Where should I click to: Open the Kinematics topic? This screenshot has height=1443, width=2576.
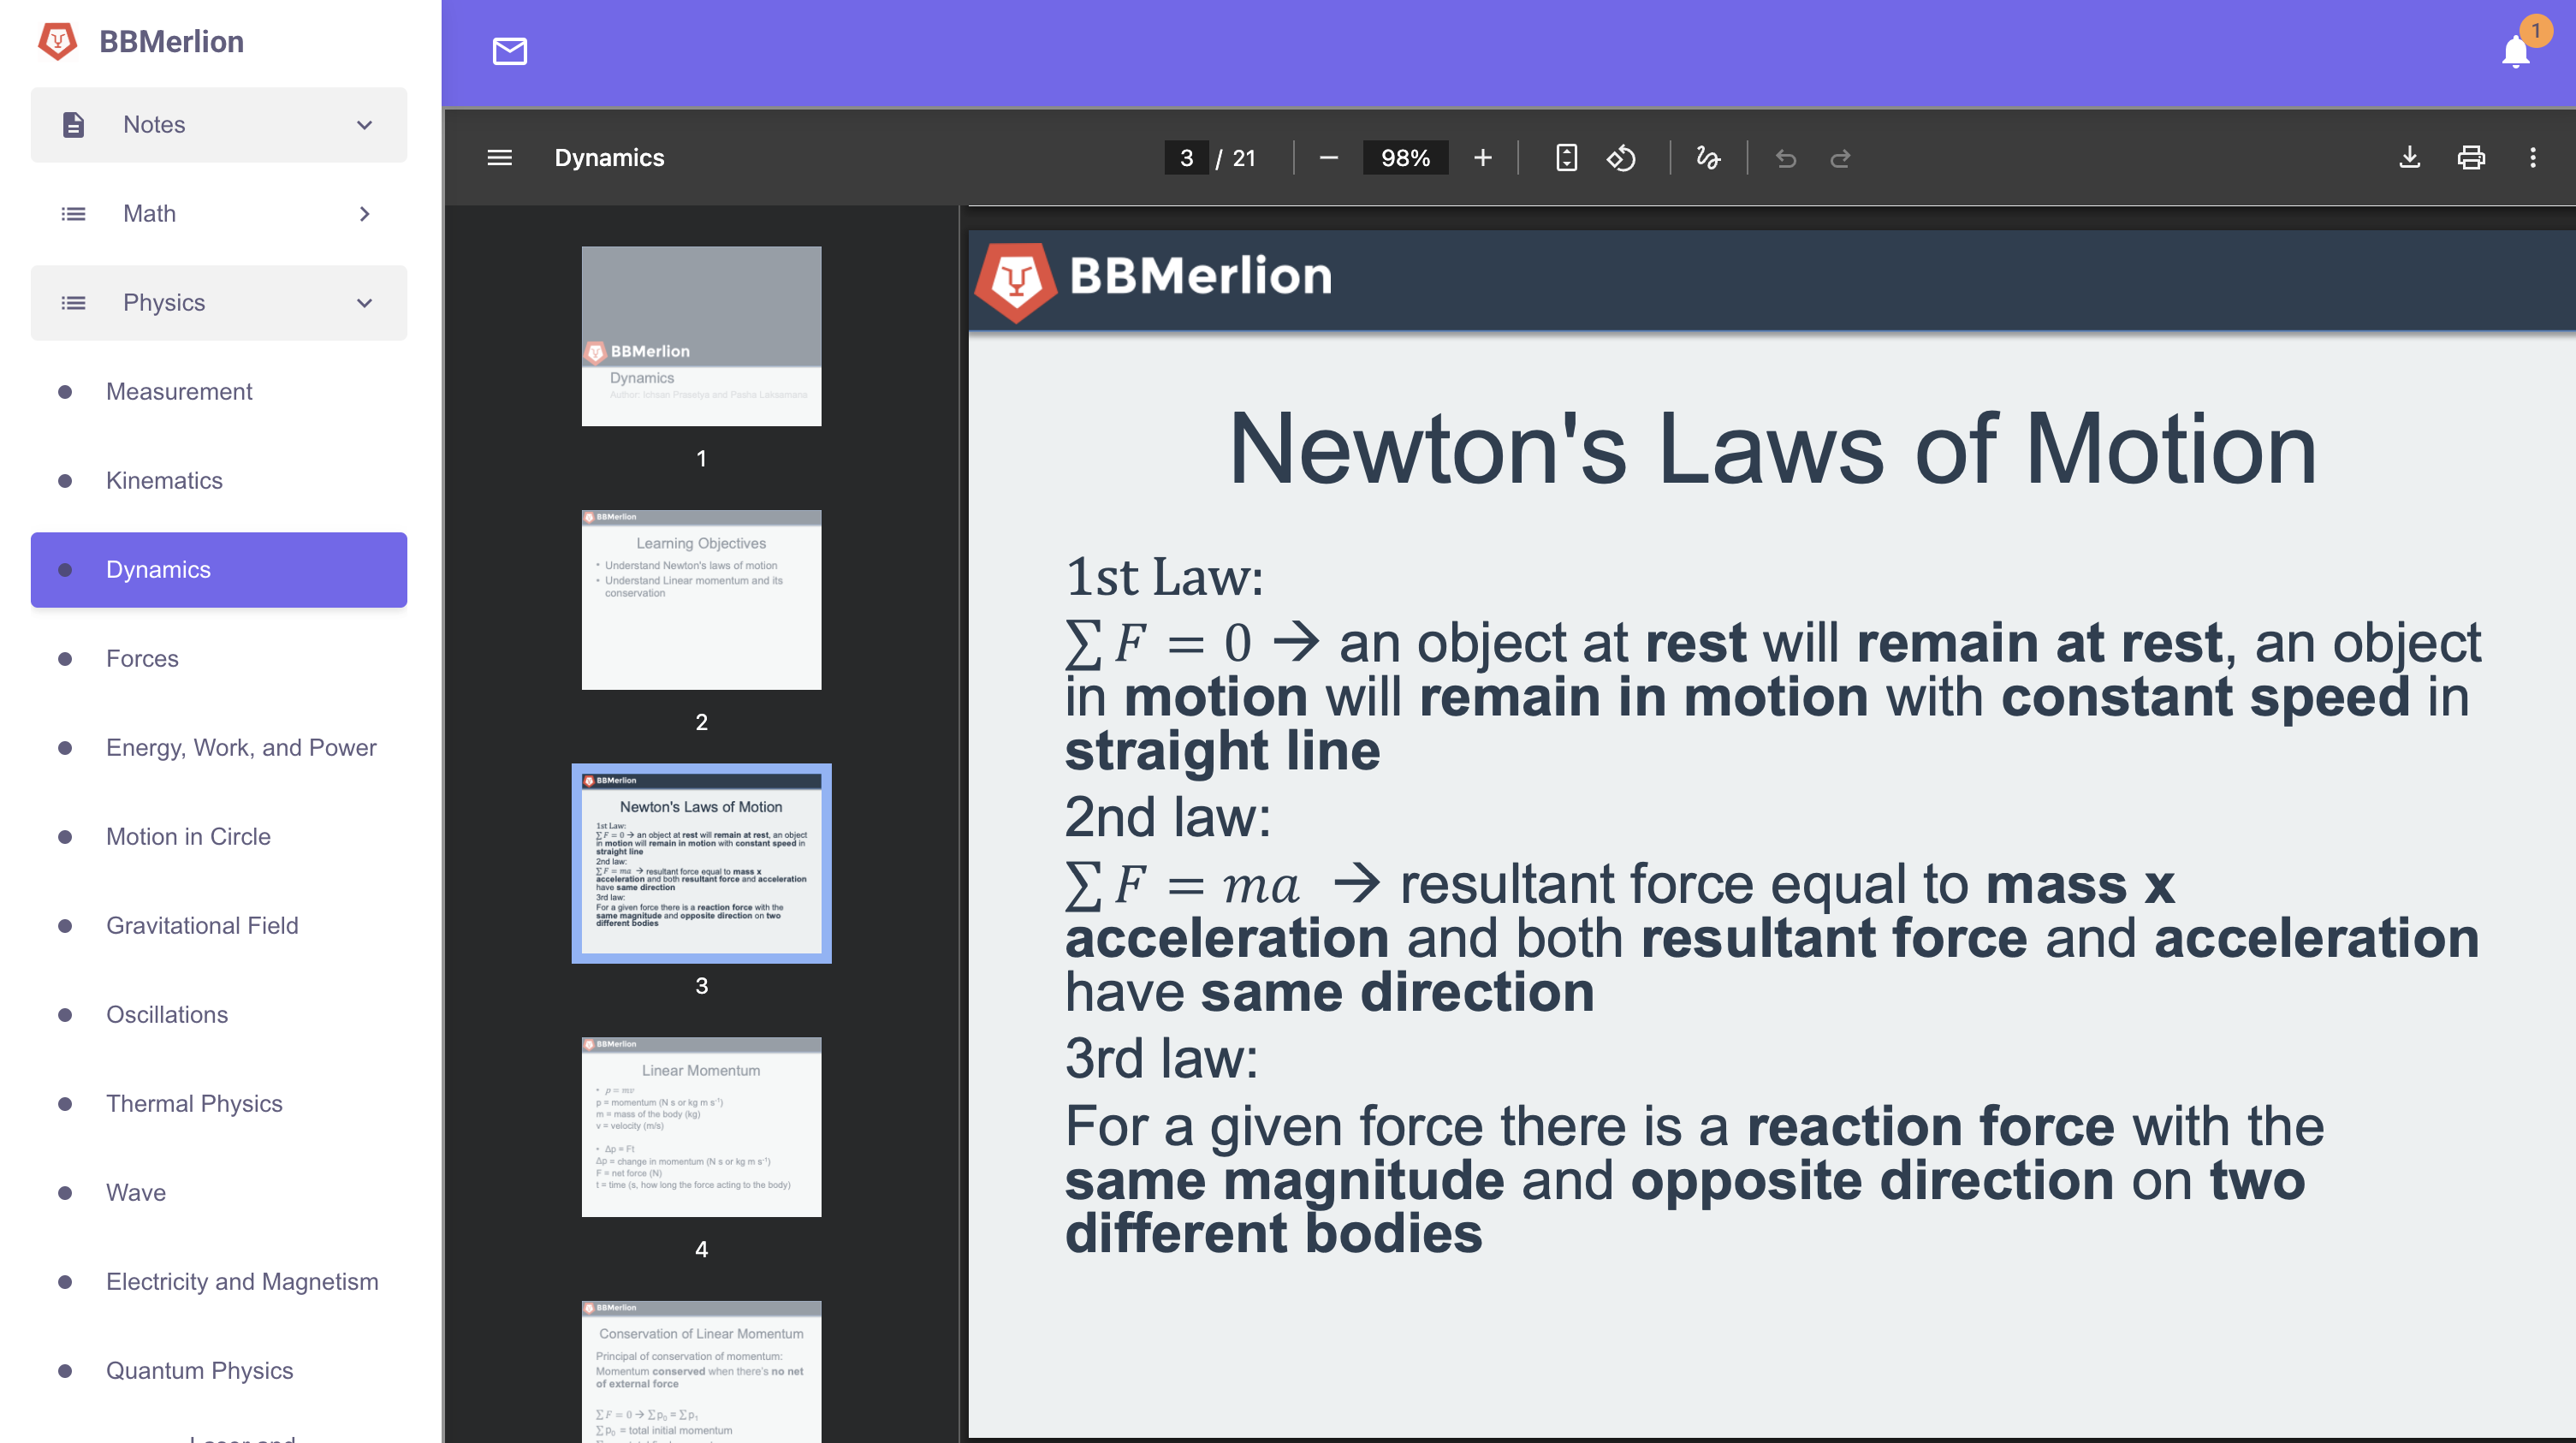[164, 481]
